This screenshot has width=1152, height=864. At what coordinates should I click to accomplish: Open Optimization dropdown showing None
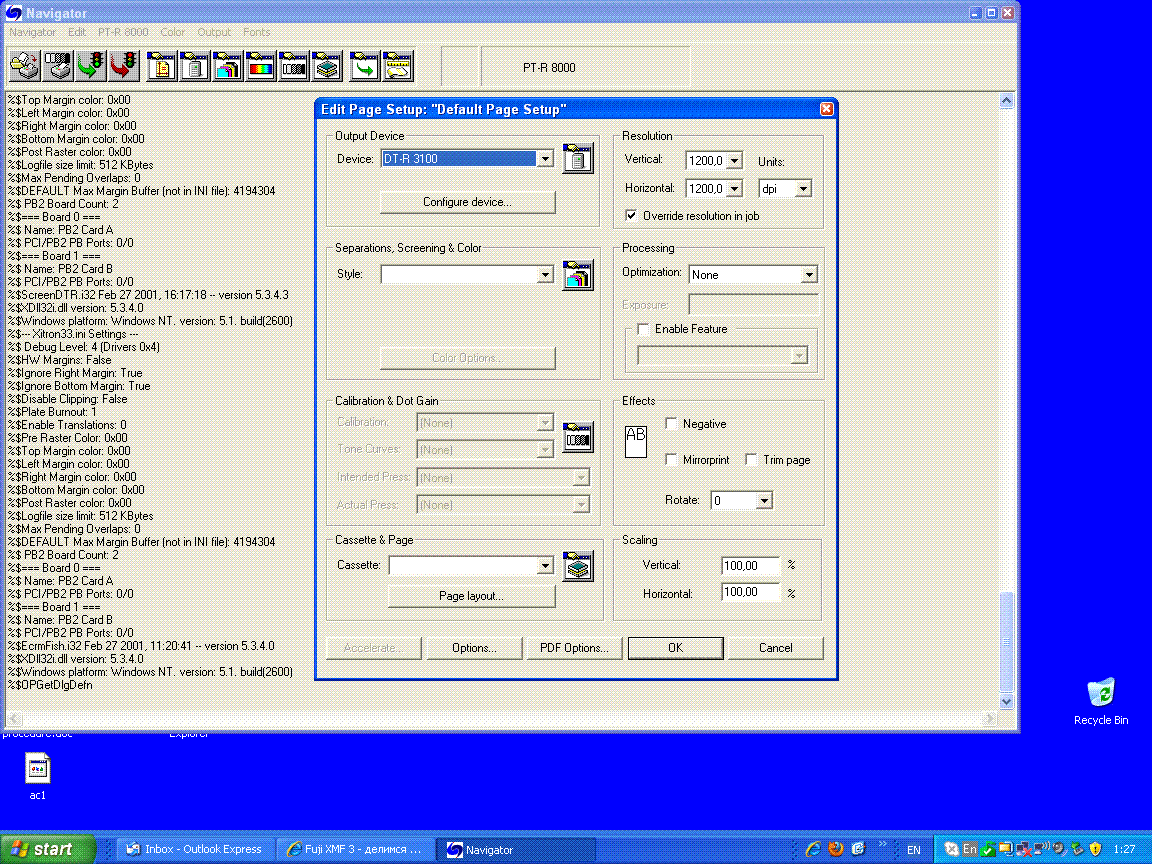click(x=809, y=275)
